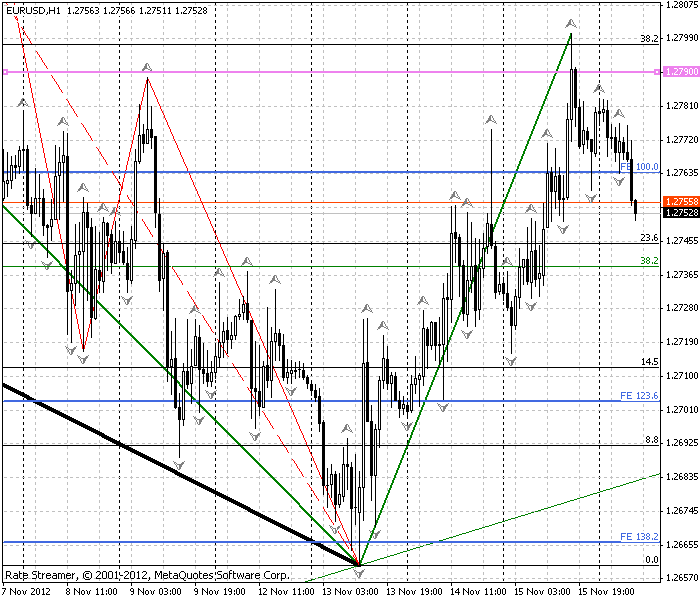Select the right anchor square of the pink line
The height and width of the screenshot is (600, 700).
[x=657, y=72]
